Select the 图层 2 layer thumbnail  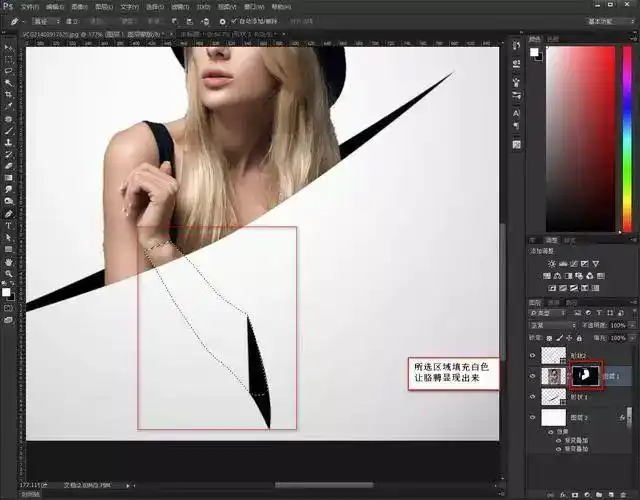tap(553, 418)
